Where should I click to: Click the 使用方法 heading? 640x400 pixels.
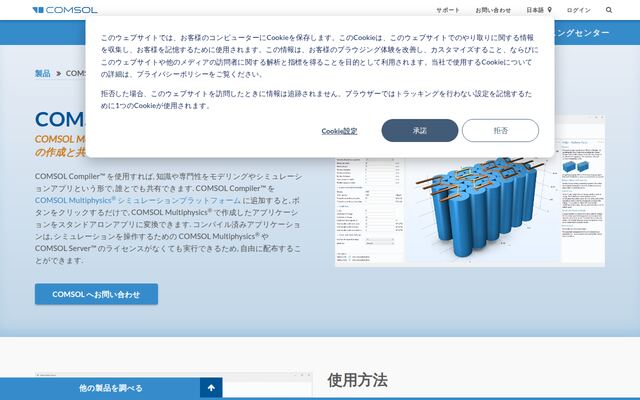tap(357, 380)
